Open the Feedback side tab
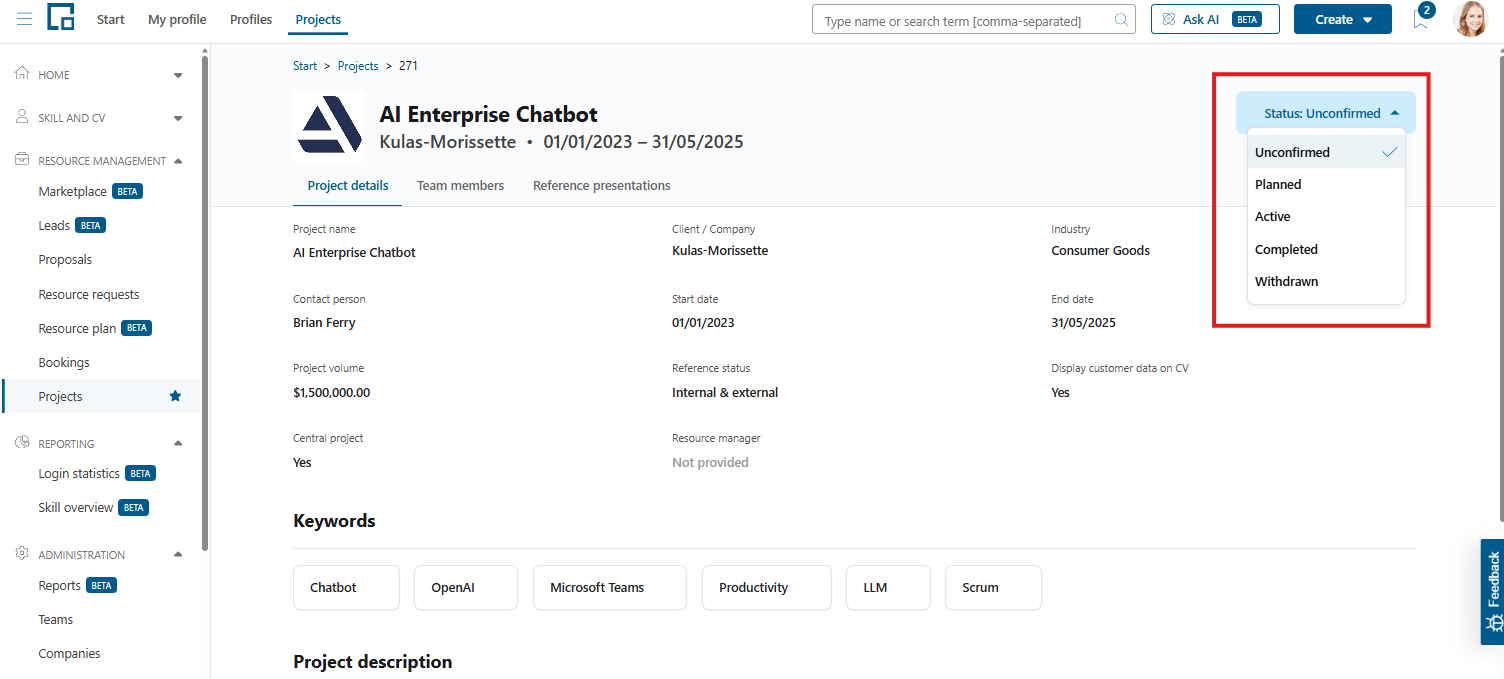This screenshot has height=679, width=1504. [x=1492, y=592]
